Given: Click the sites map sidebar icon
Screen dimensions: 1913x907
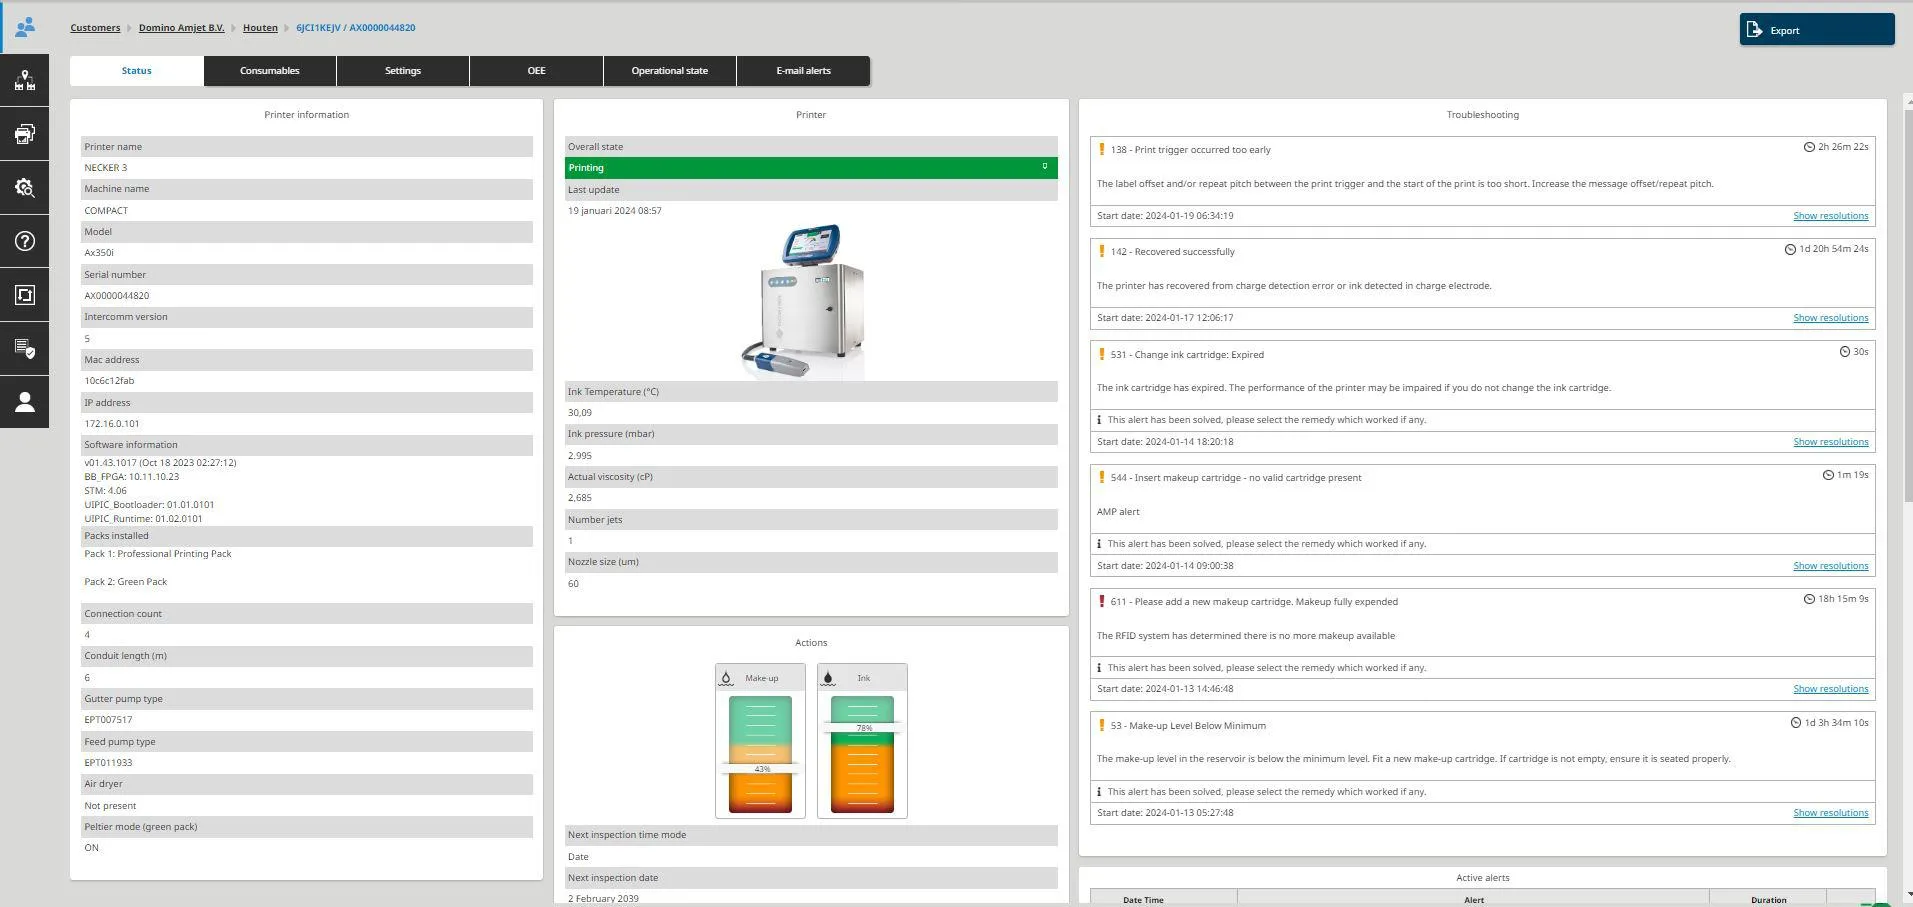Looking at the screenshot, I should (x=25, y=81).
